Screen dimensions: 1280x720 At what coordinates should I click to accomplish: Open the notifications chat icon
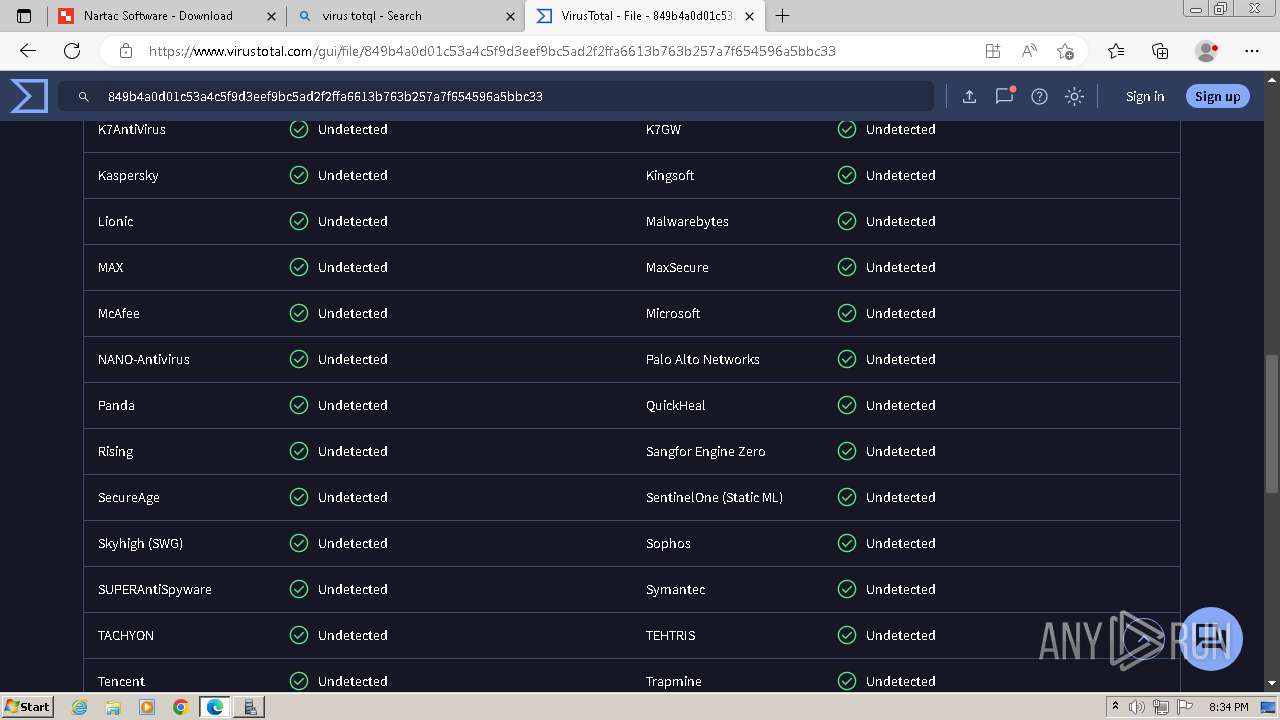1004,96
